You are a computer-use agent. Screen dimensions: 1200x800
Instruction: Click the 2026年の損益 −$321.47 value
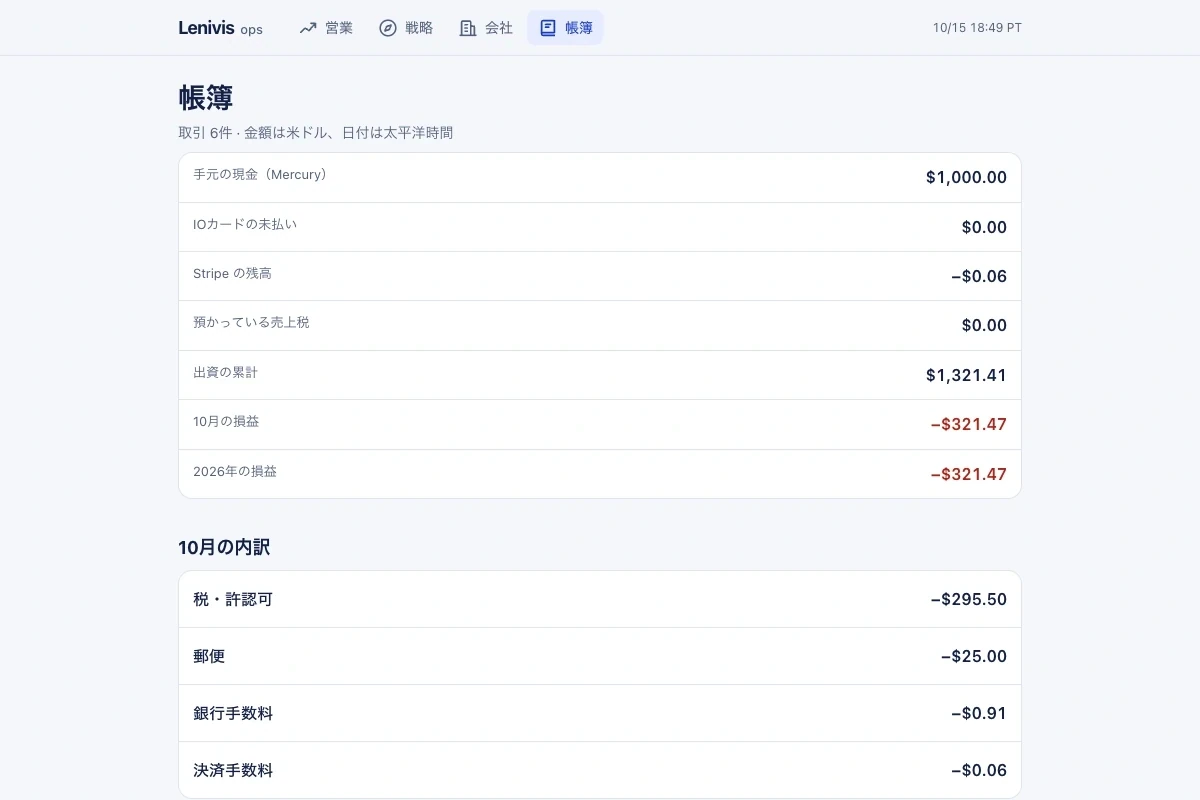point(968,474)
